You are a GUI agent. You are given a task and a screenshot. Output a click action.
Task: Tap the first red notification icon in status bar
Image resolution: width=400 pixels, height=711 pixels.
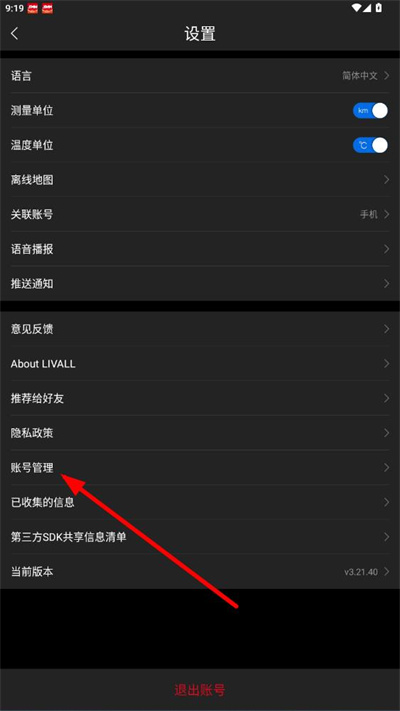[33, 8]
